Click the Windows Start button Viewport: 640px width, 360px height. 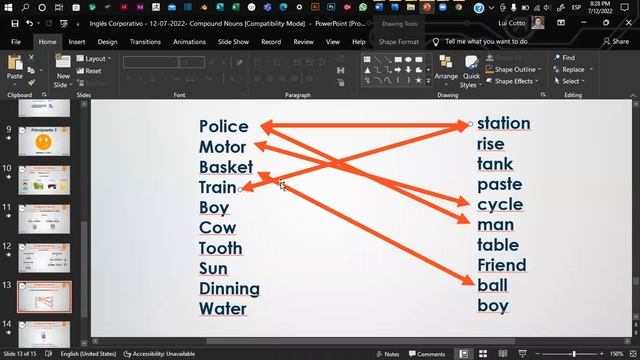pos(8,7)
